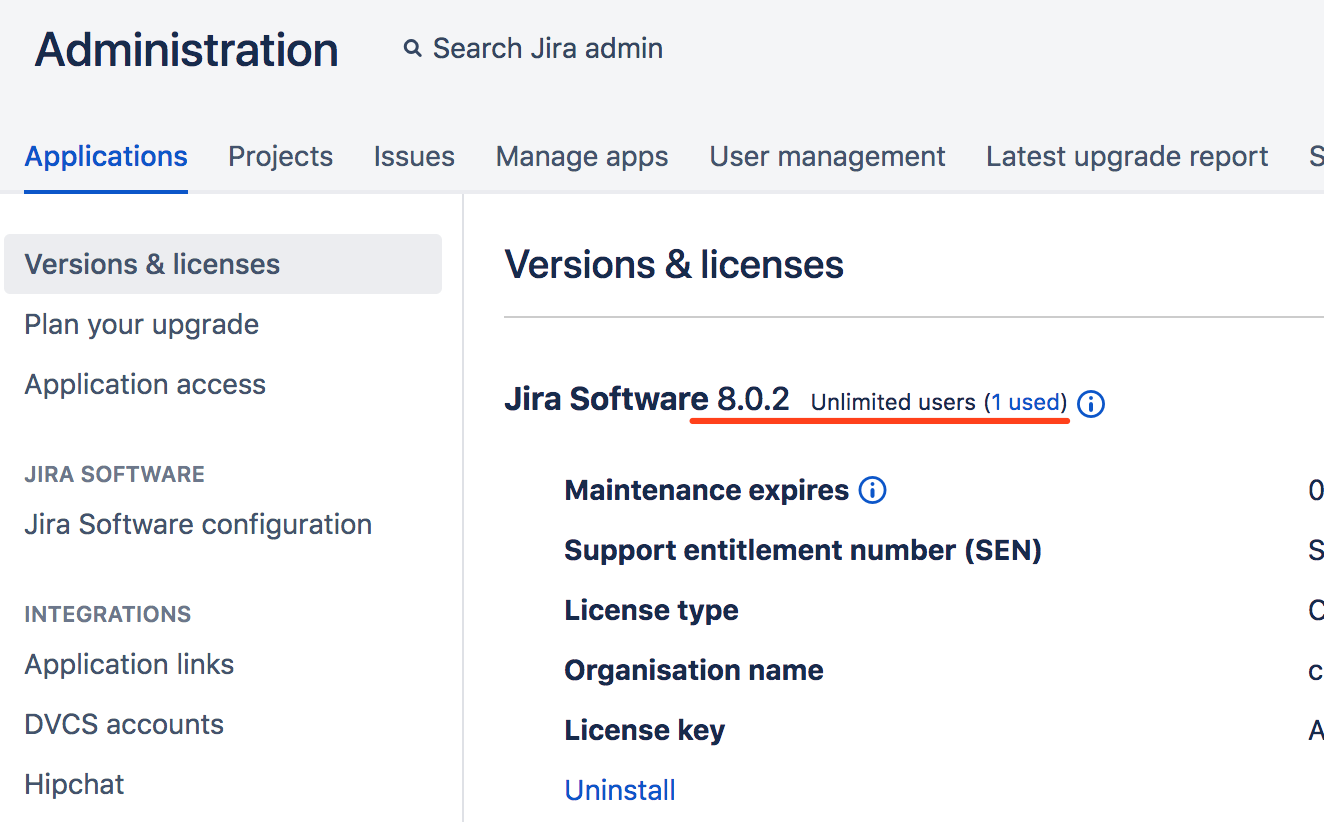
Task: Open Jira Software configuration
Action: tap(198, 525)
